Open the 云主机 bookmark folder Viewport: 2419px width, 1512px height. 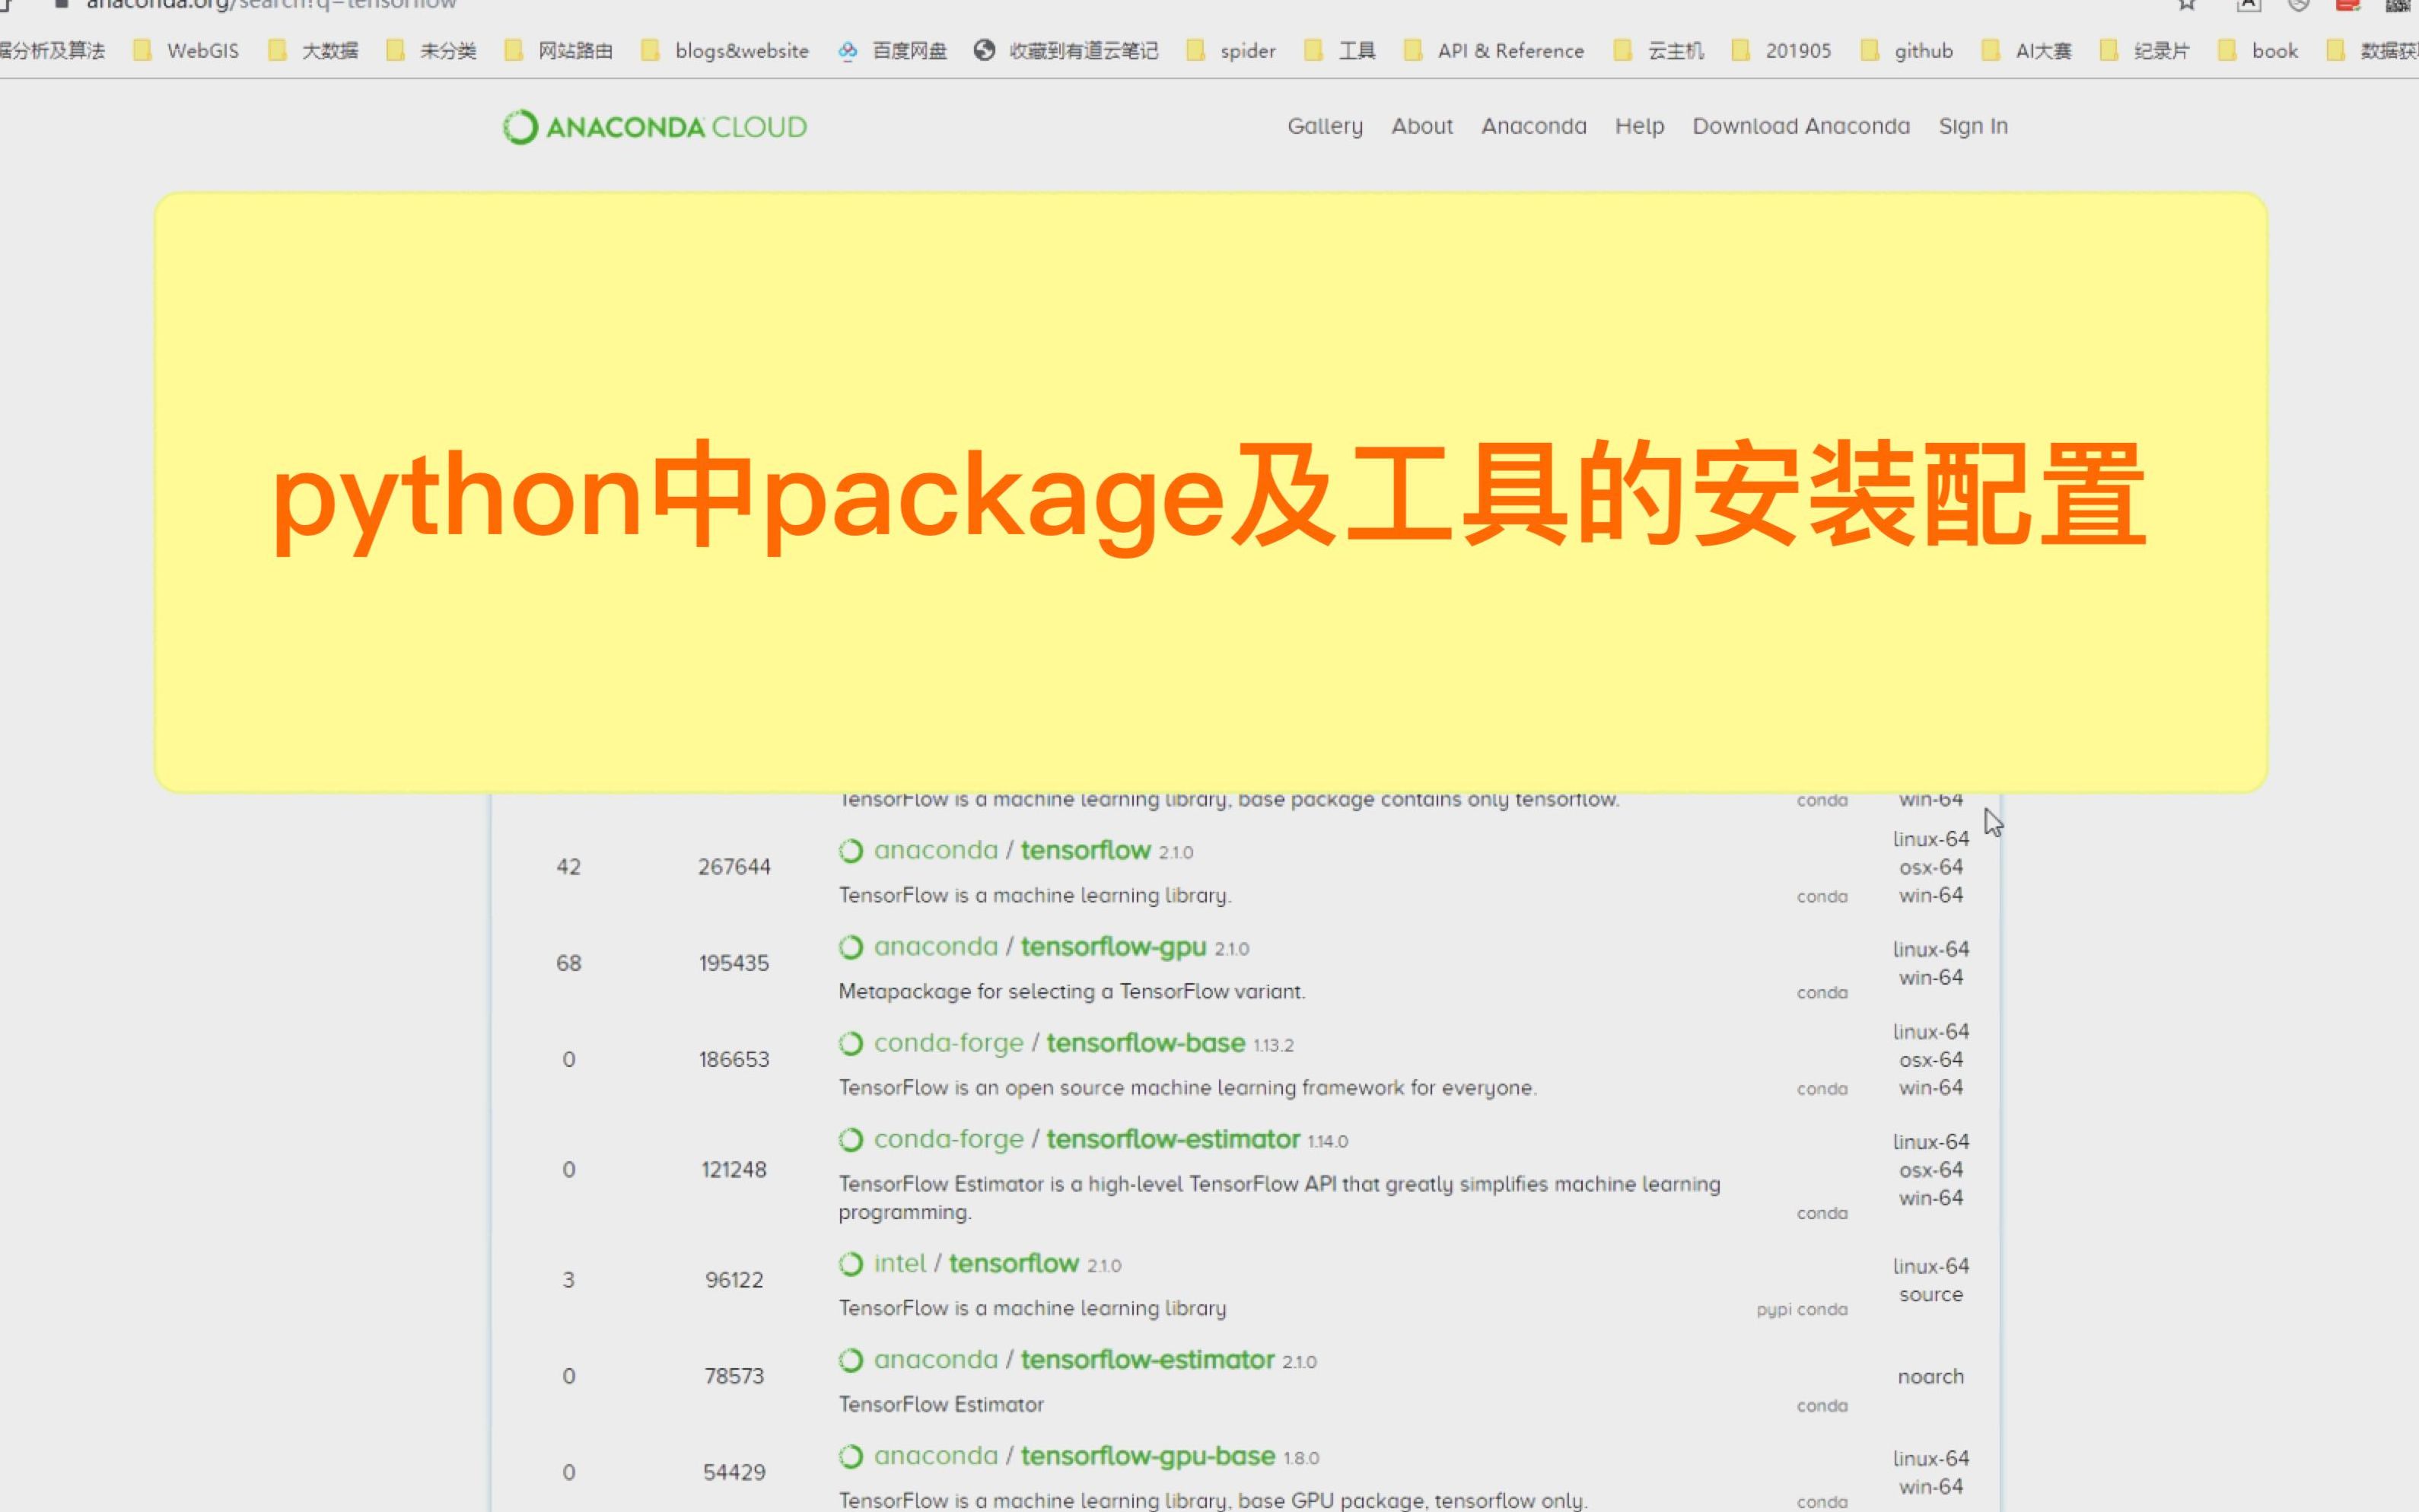coord(1659,50)
